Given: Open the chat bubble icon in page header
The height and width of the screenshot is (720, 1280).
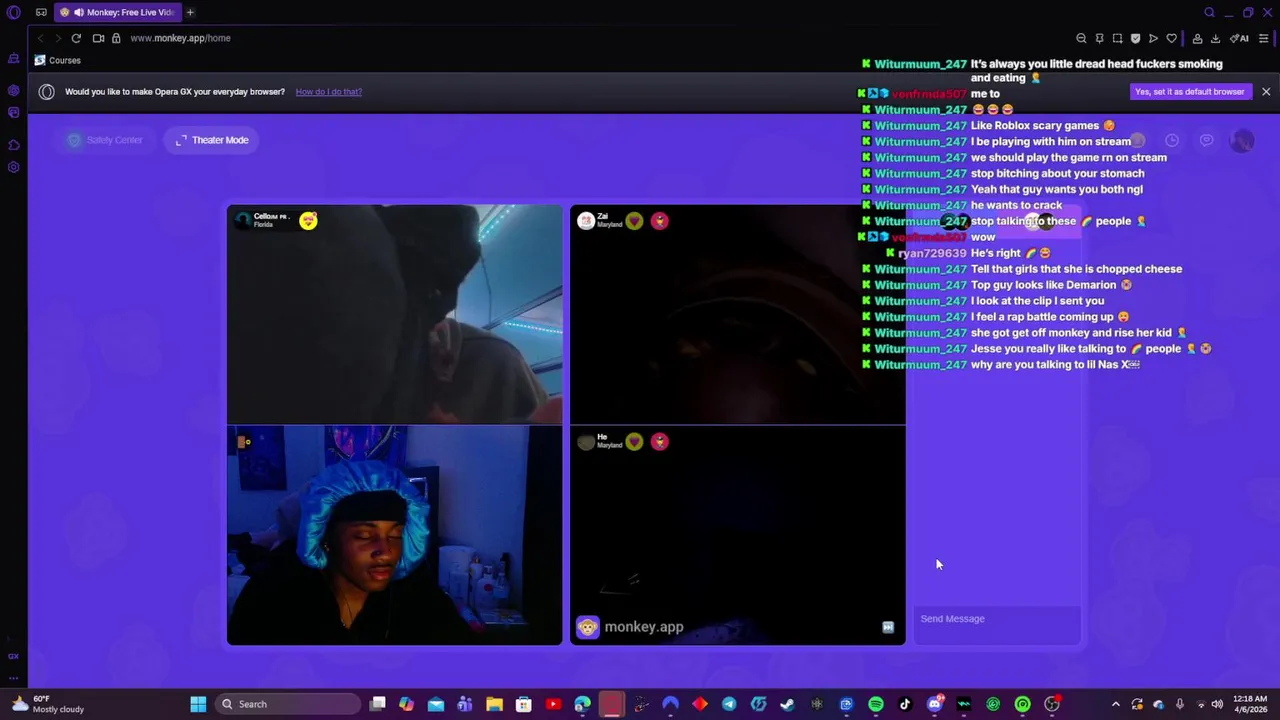Looking at the screenshot, I should coord(1207,140).
